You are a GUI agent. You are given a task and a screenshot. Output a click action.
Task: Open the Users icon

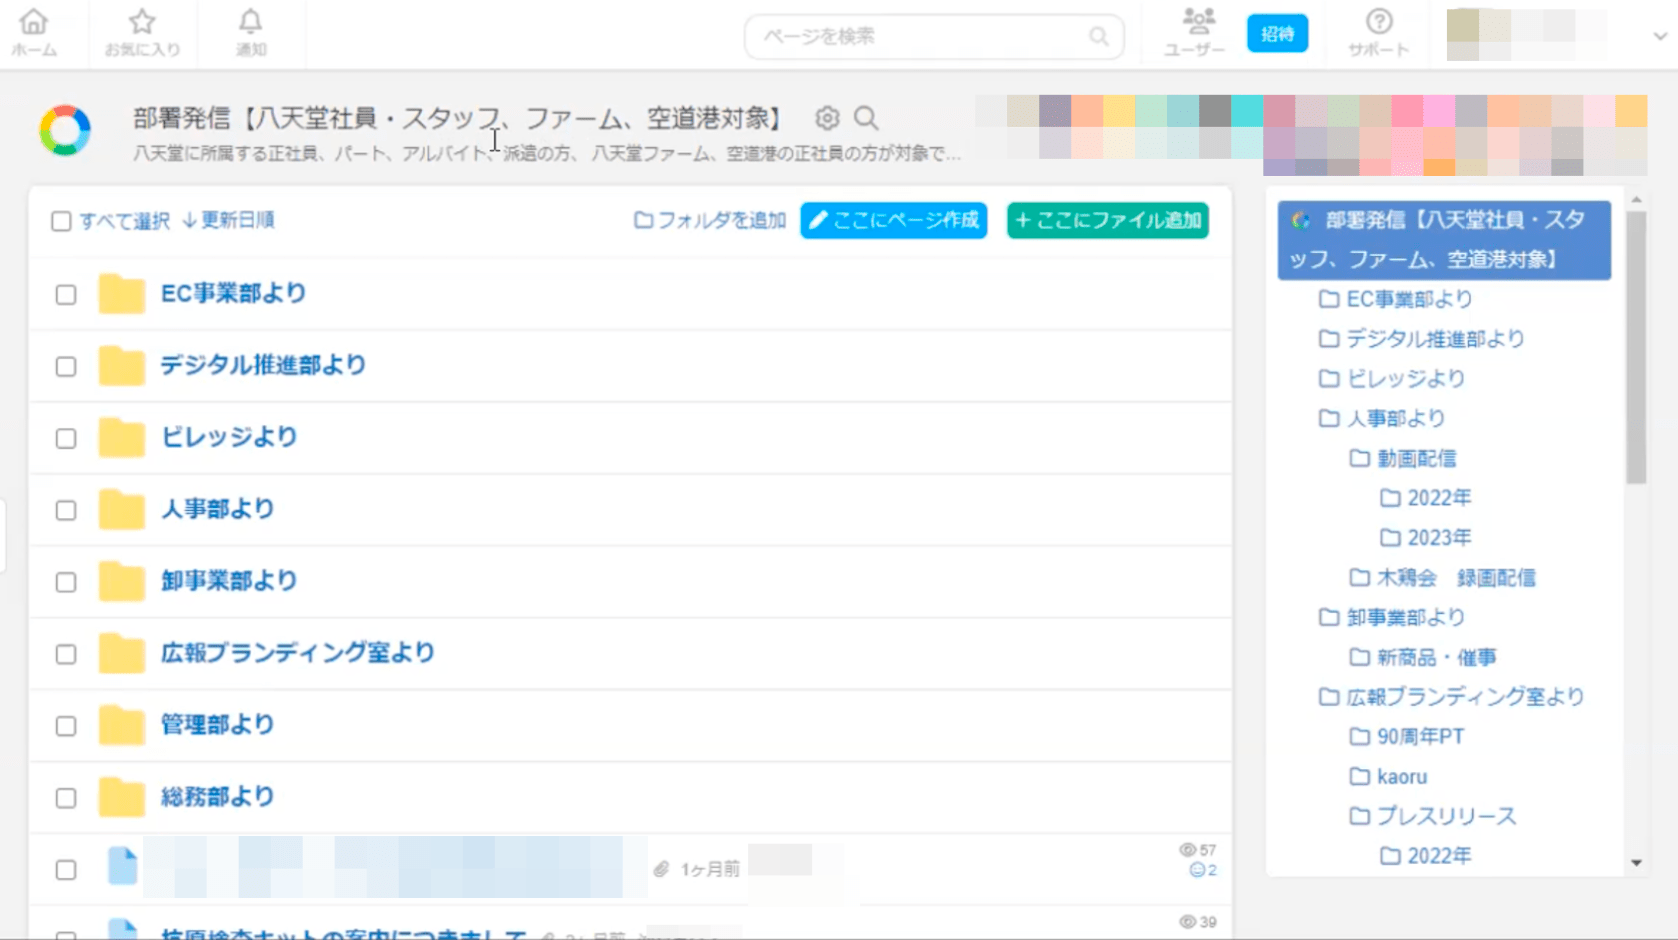coord(1197,20)
